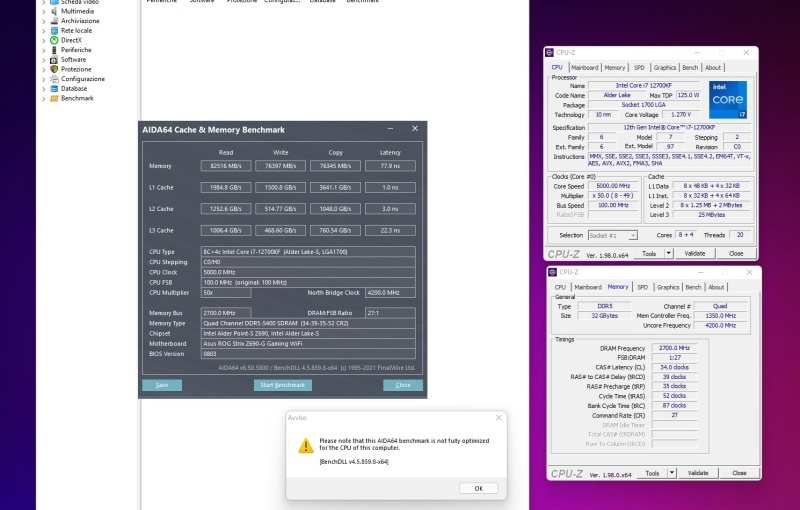Close the Avviso warning dialog
The image size is (800, 510).
click(x=498, y=418)
